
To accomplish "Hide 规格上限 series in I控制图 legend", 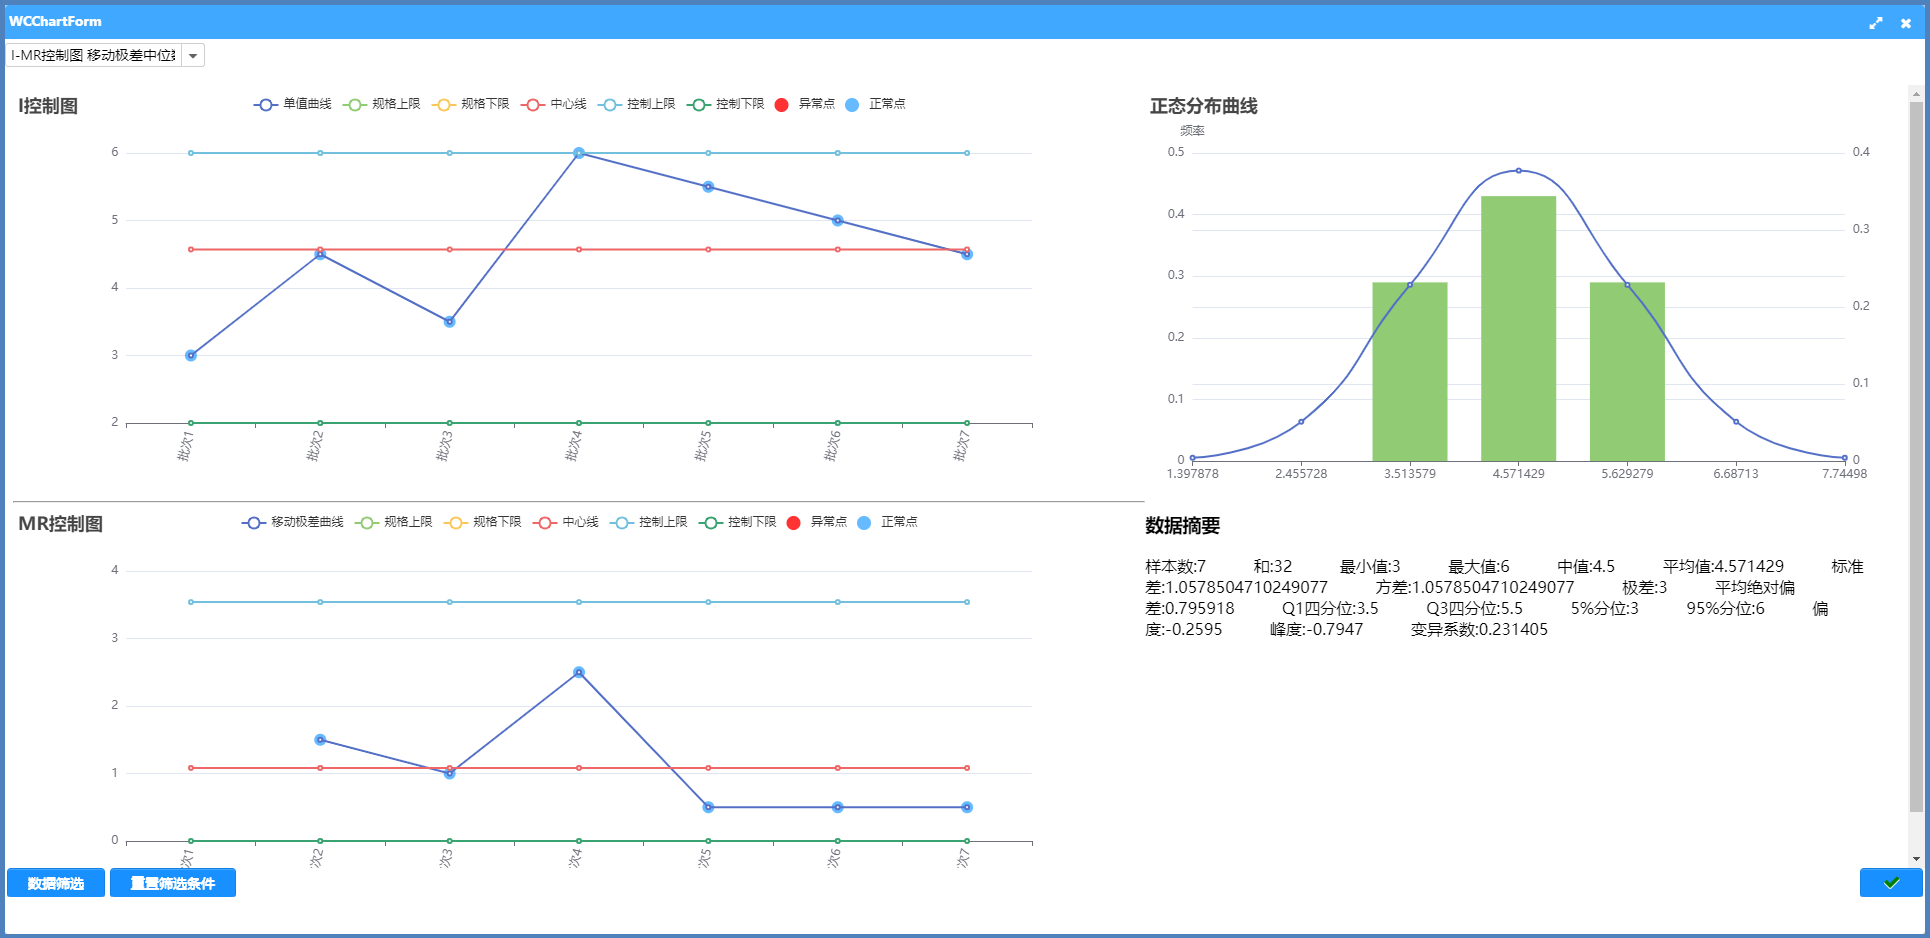I will coord(354,105).
